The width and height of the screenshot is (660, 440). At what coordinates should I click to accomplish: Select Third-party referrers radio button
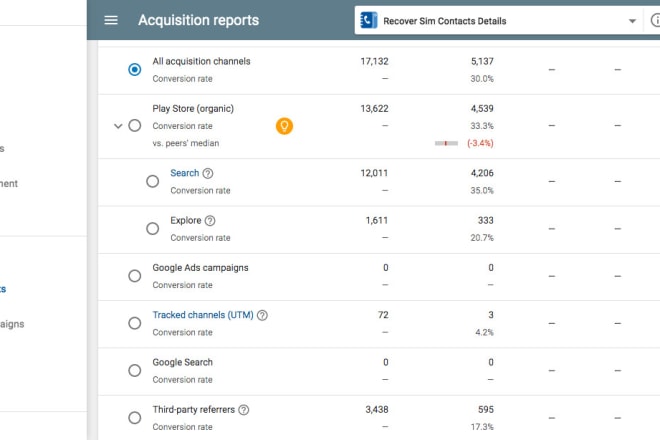click(135, 418)
